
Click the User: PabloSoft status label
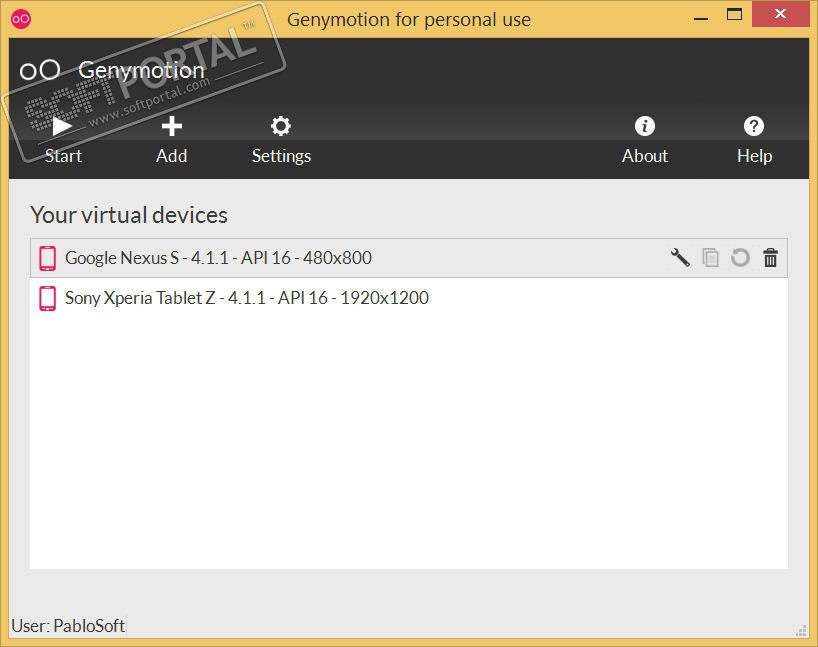[68, 626]
